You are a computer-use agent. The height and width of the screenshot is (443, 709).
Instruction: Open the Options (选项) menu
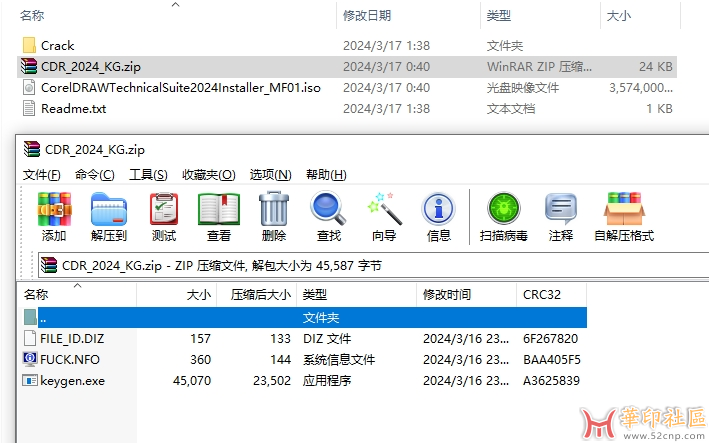[270, 174]
